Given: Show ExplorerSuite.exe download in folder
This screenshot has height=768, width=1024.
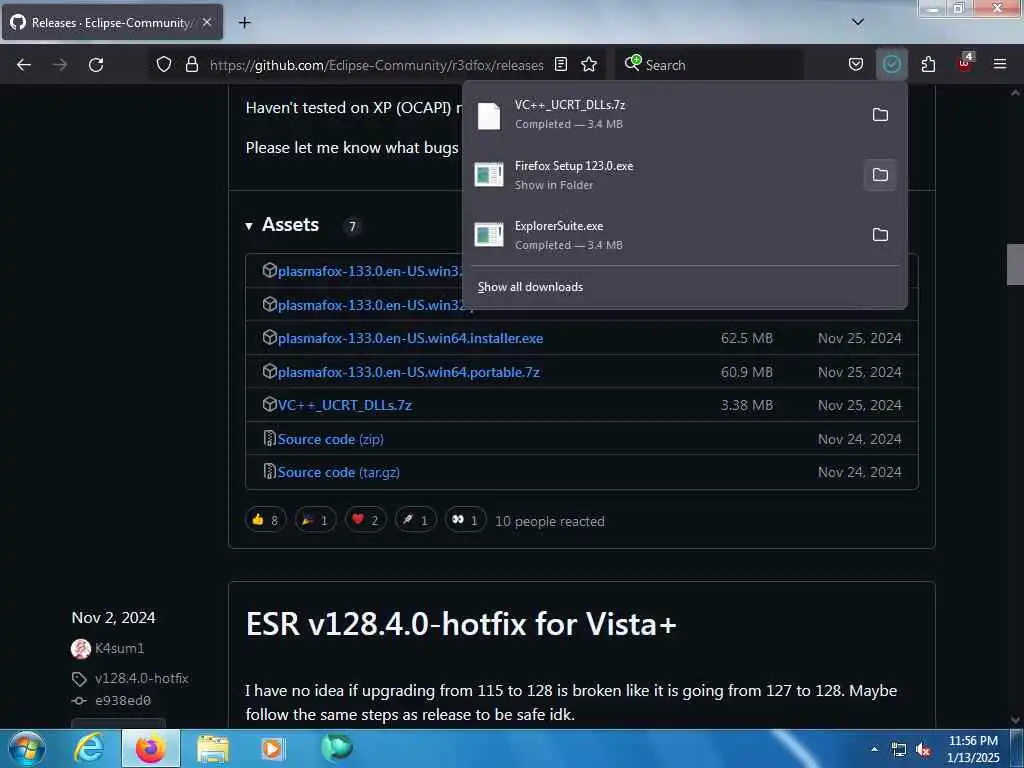Looking at the screenshot, I should 880,234.
